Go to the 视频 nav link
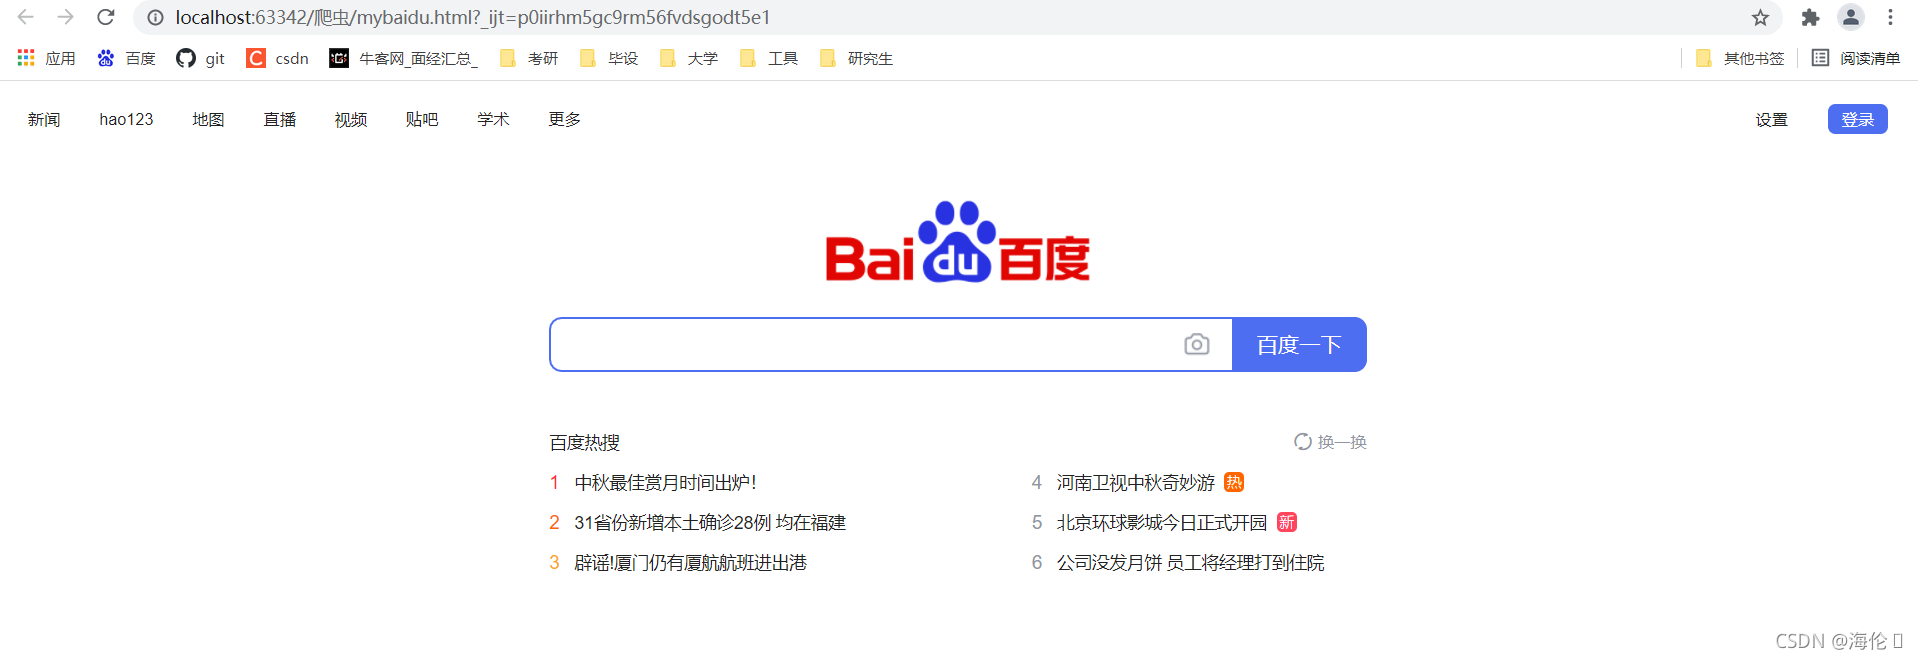Viewport: 1918px width, 659px height. [x=351, y=119]
